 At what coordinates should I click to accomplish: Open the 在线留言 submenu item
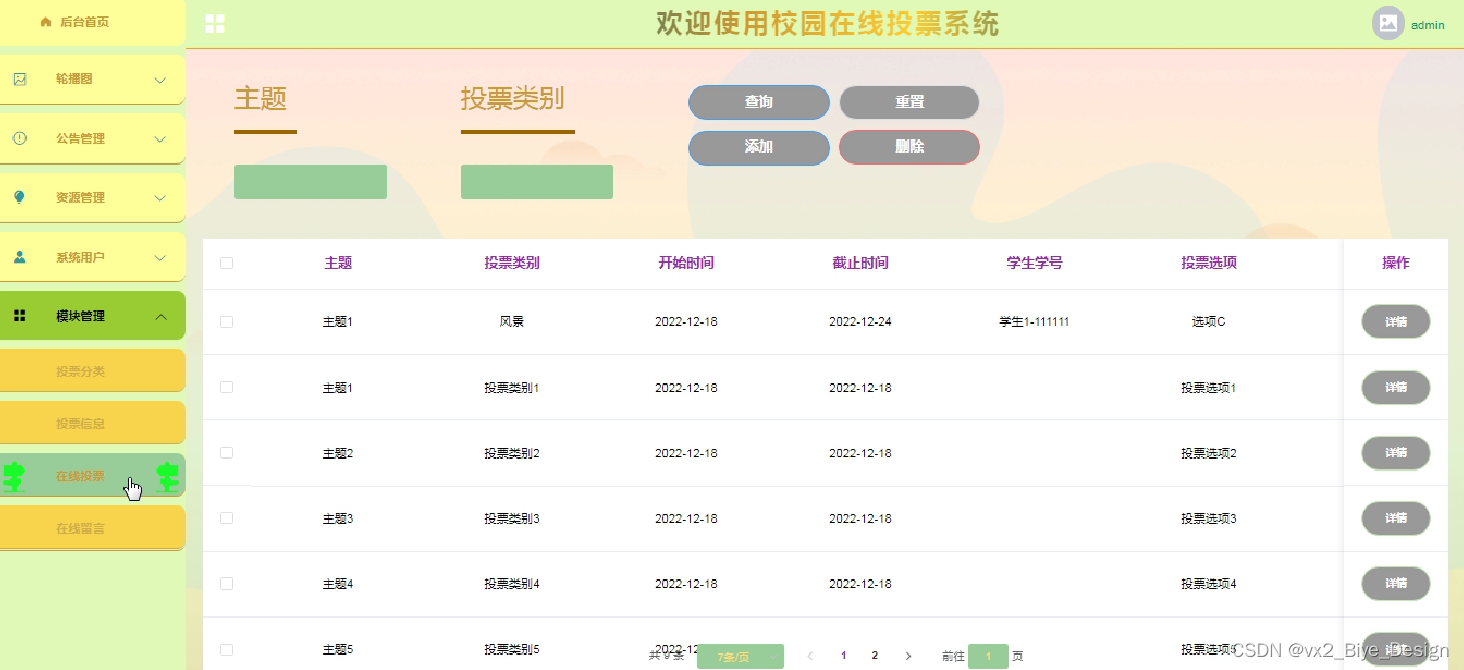[x=92, y=528]
